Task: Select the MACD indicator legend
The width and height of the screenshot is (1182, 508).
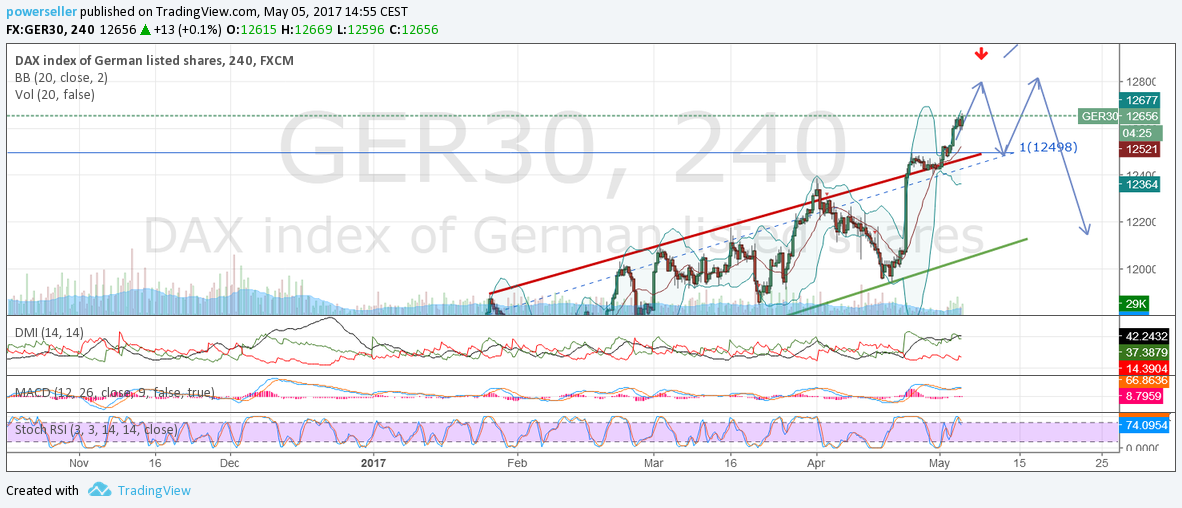Action: coord(115,393)
